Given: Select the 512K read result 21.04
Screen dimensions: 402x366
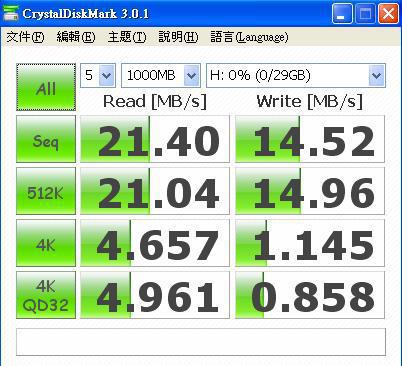Looking at the screenshot, I should 155,191.
